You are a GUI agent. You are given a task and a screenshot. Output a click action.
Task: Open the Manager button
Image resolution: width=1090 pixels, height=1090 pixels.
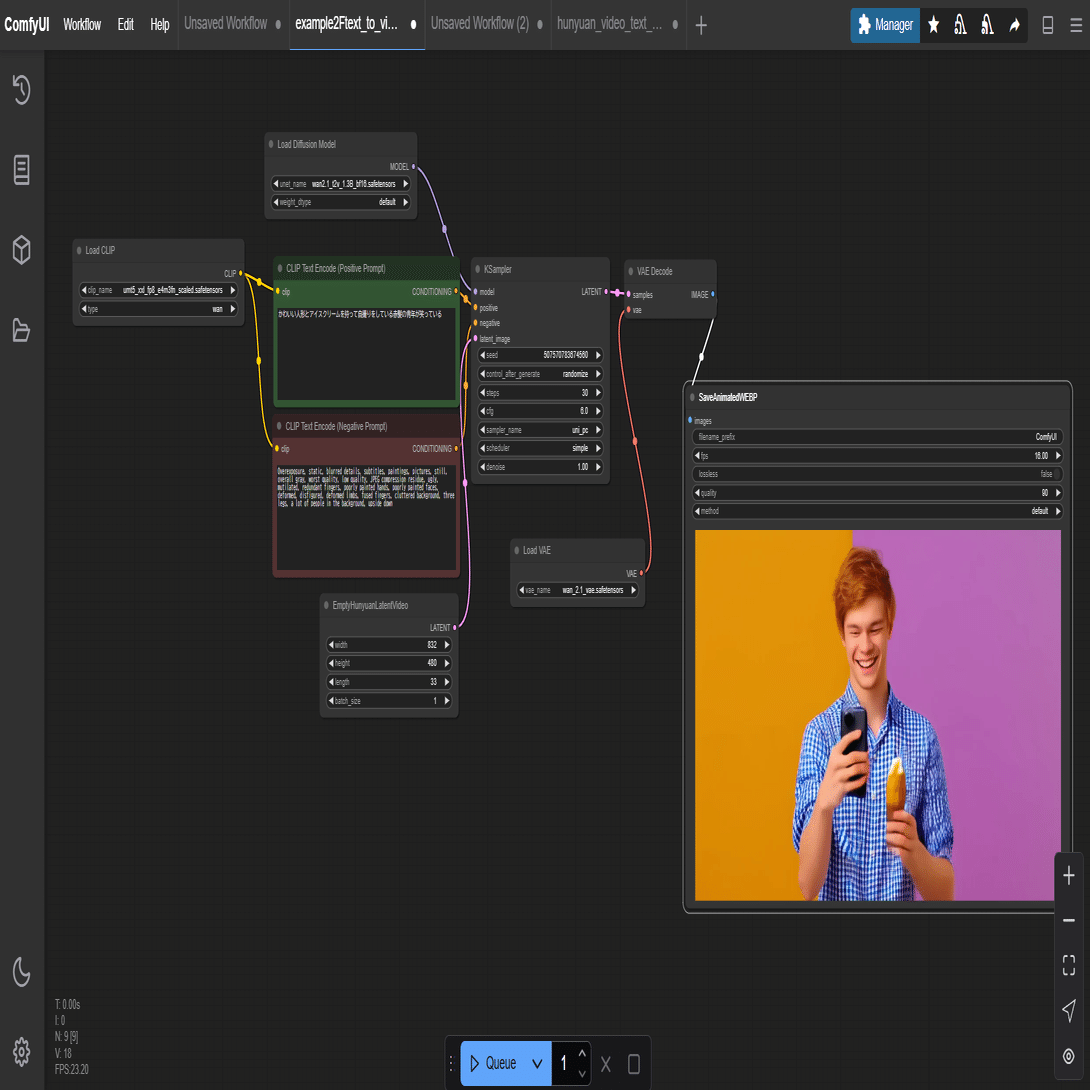pos(885,26)
